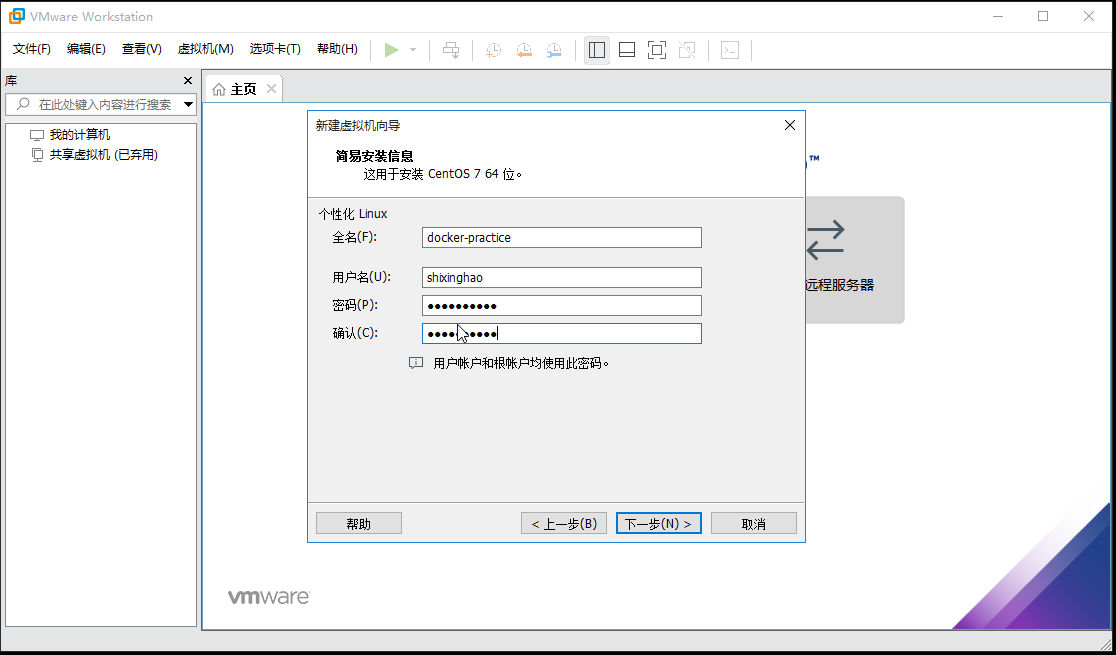Power on the virtual machine with the green play button
Screen dimensions: 1116x655
[x=391, y=50]
